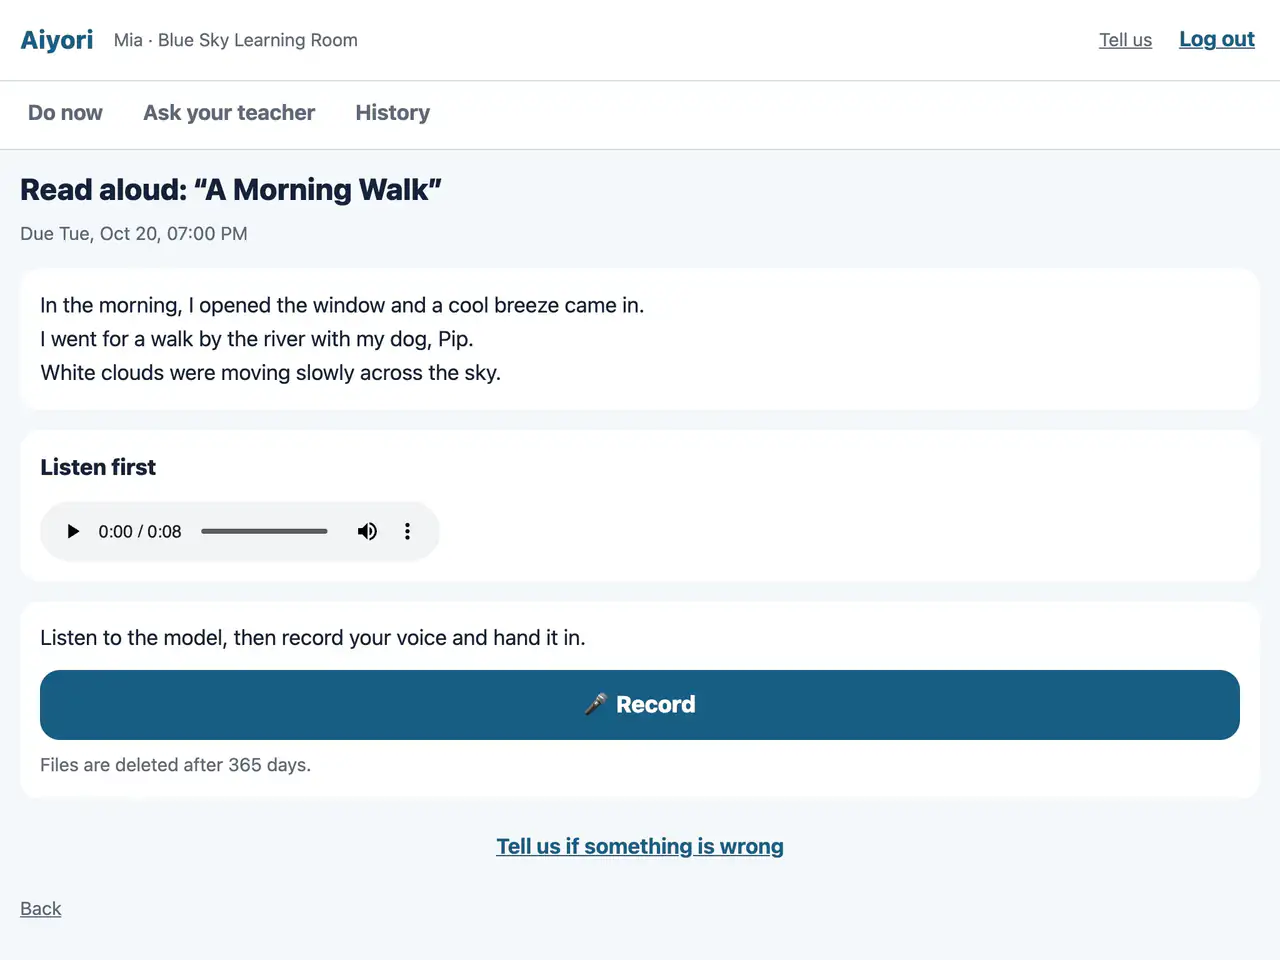The height and width of the screenshot is (960, 1280).
Task: Go to the History tab
Action: tap(393, 113)
